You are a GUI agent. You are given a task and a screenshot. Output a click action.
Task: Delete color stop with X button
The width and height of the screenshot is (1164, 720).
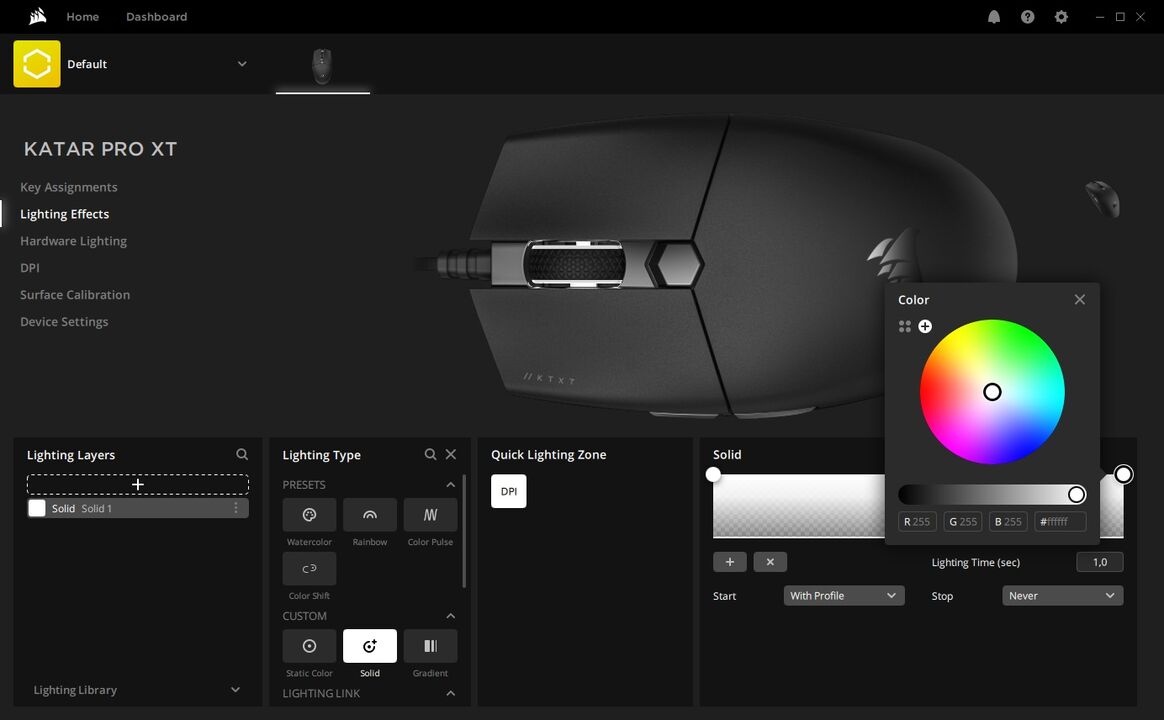[x=770, y=562]
